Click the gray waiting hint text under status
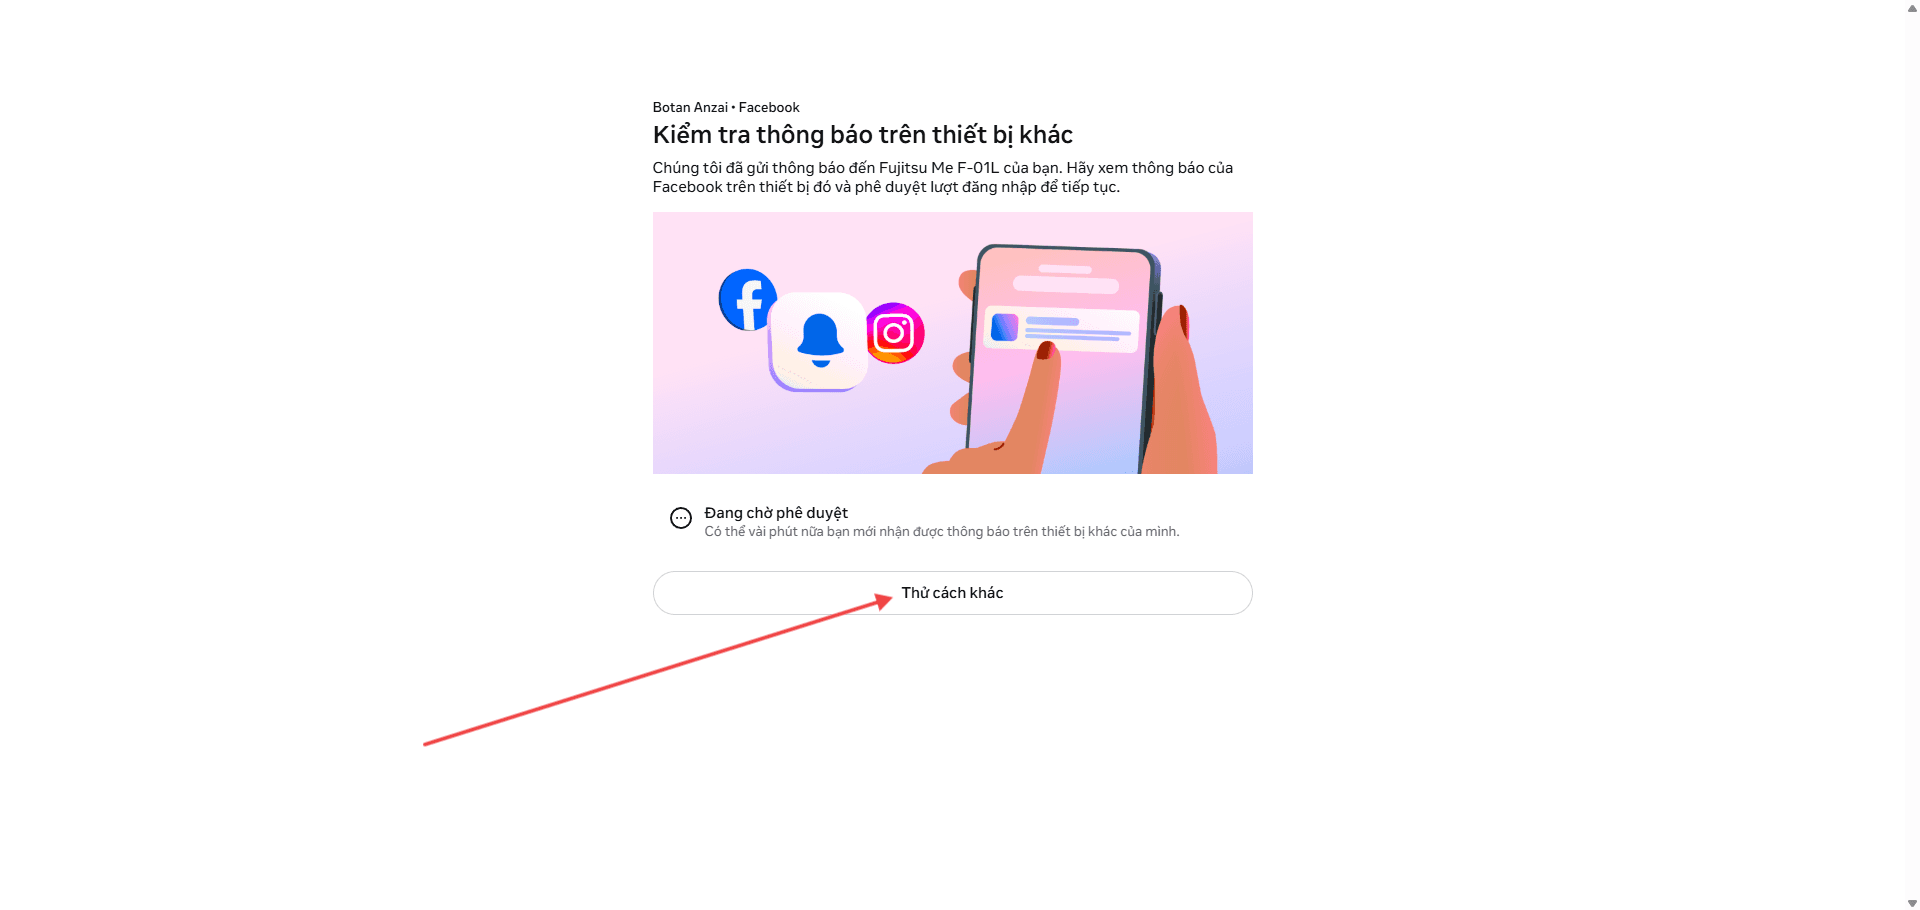1920x910 pixels. click(942, 532)
